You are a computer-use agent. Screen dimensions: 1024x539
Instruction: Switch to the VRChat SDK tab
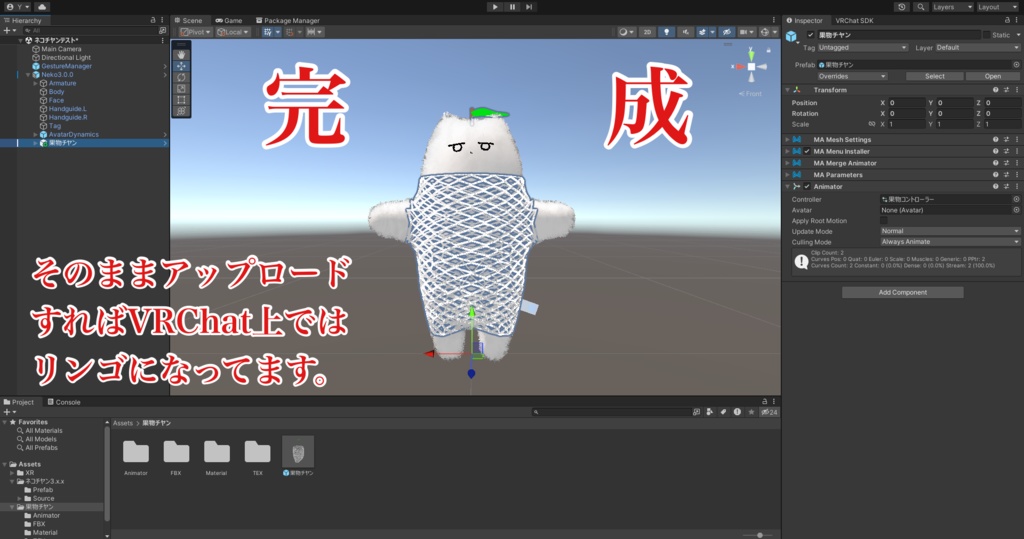tap(854, 20)
